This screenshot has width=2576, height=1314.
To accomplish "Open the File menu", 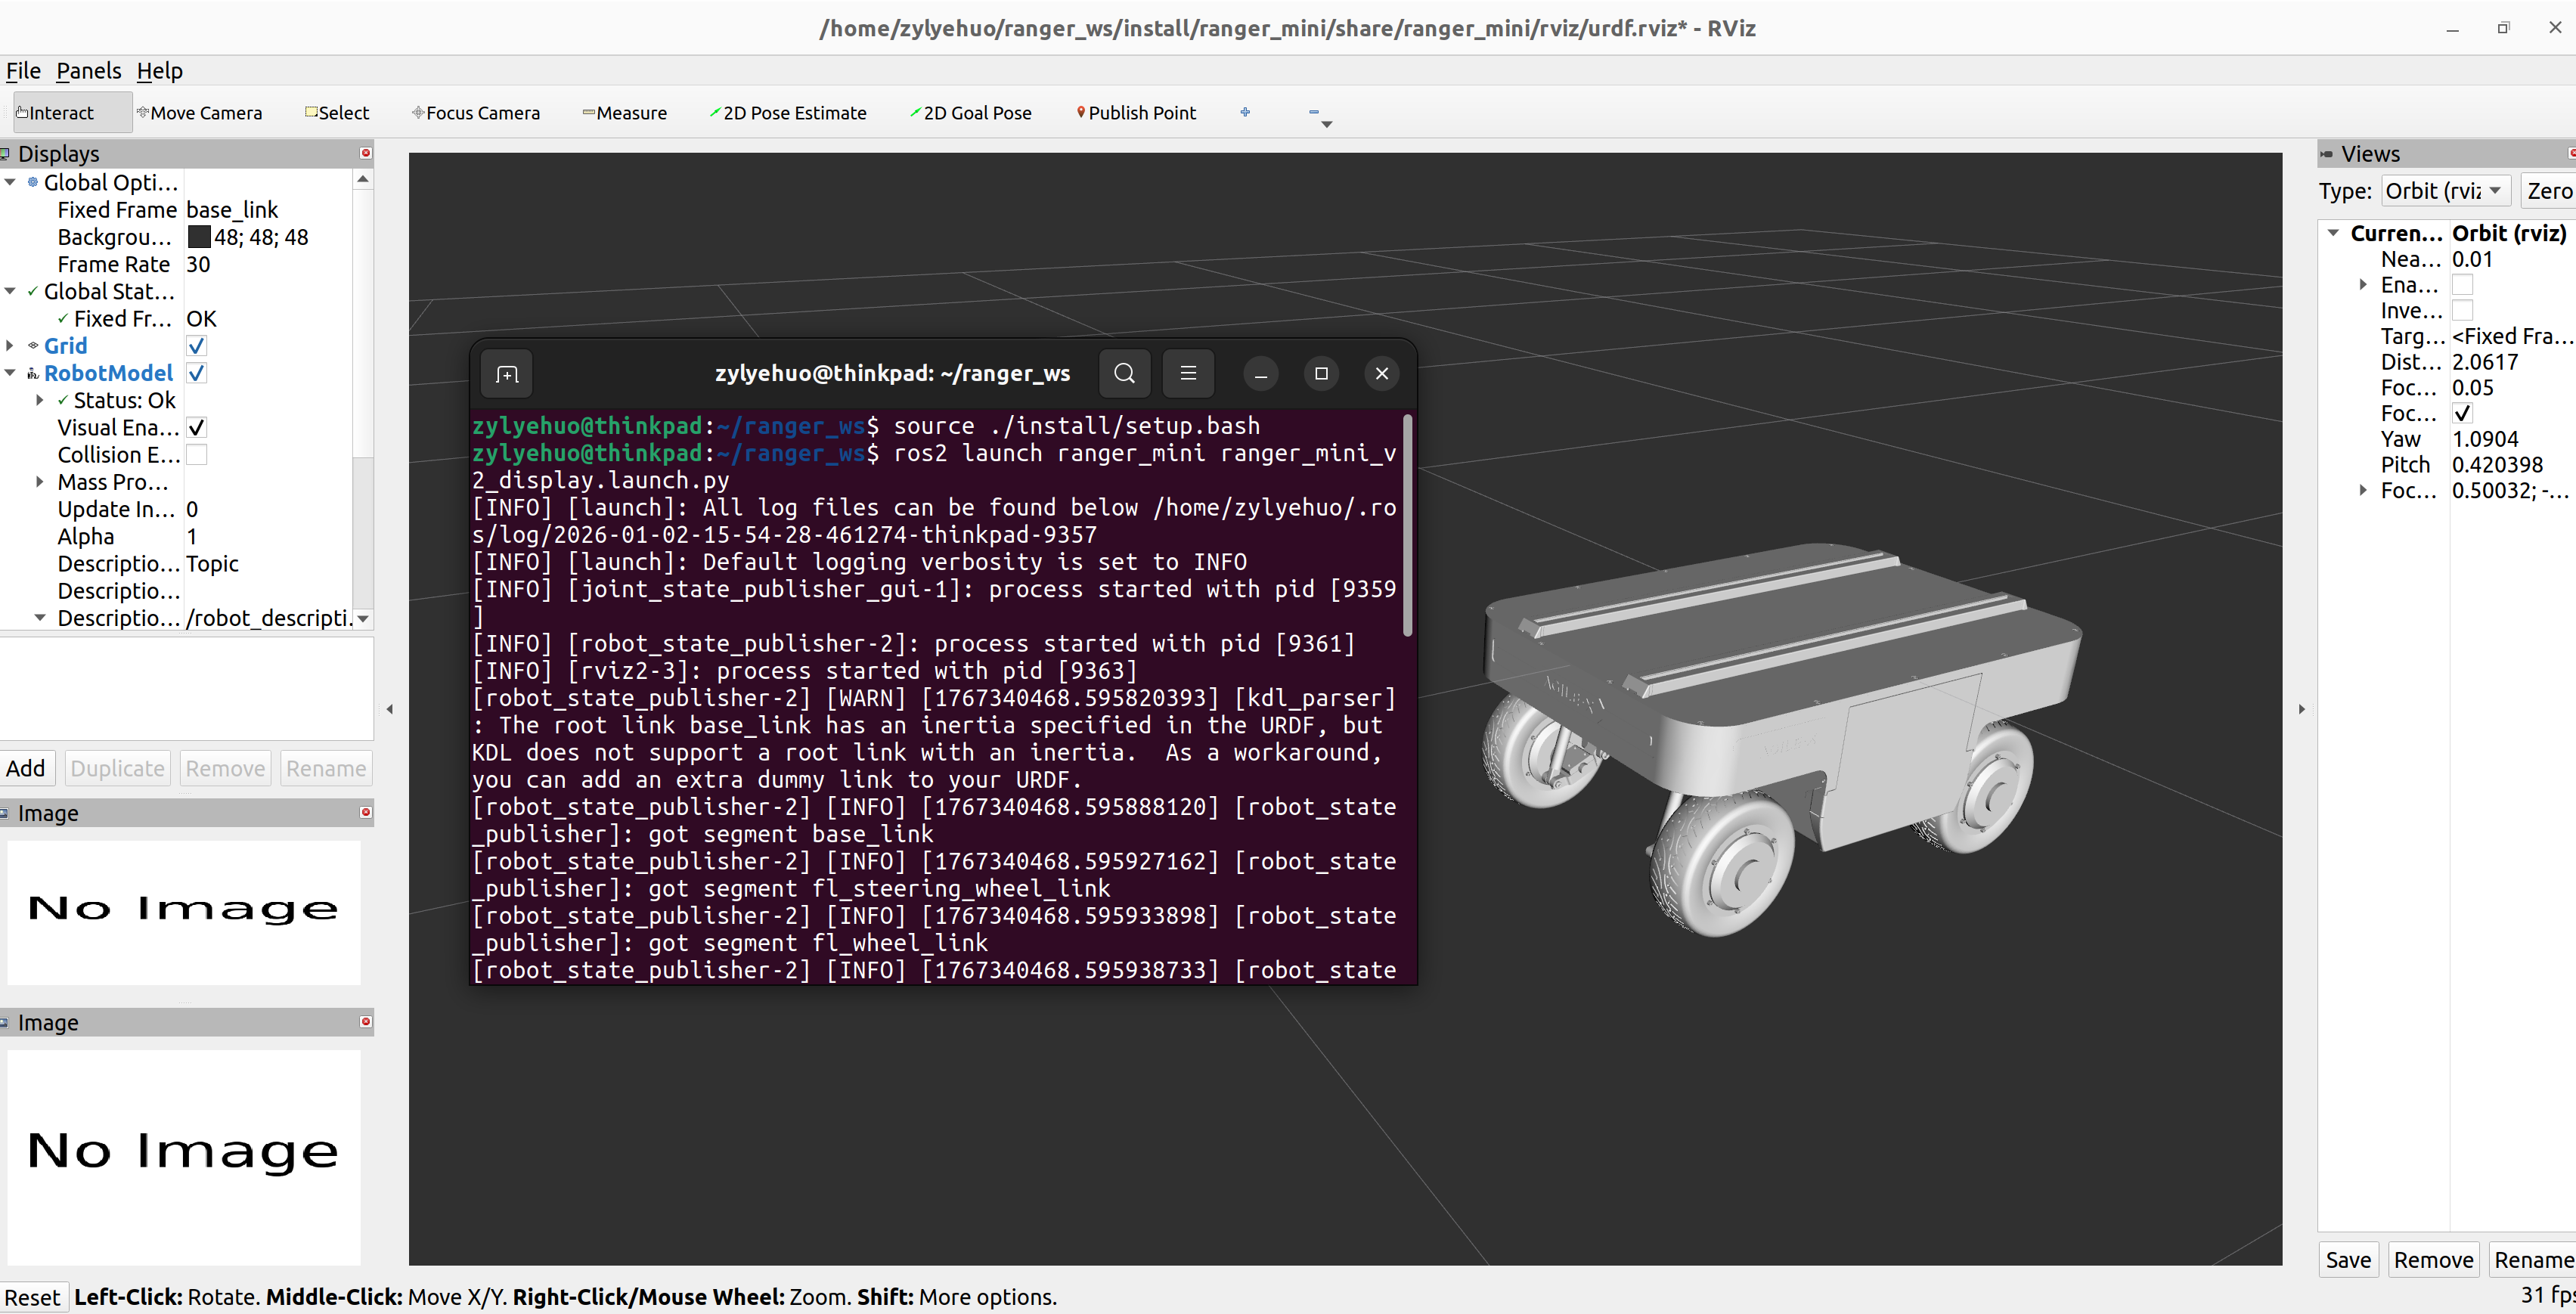I will pyautogui.click(x=23, y=71).
